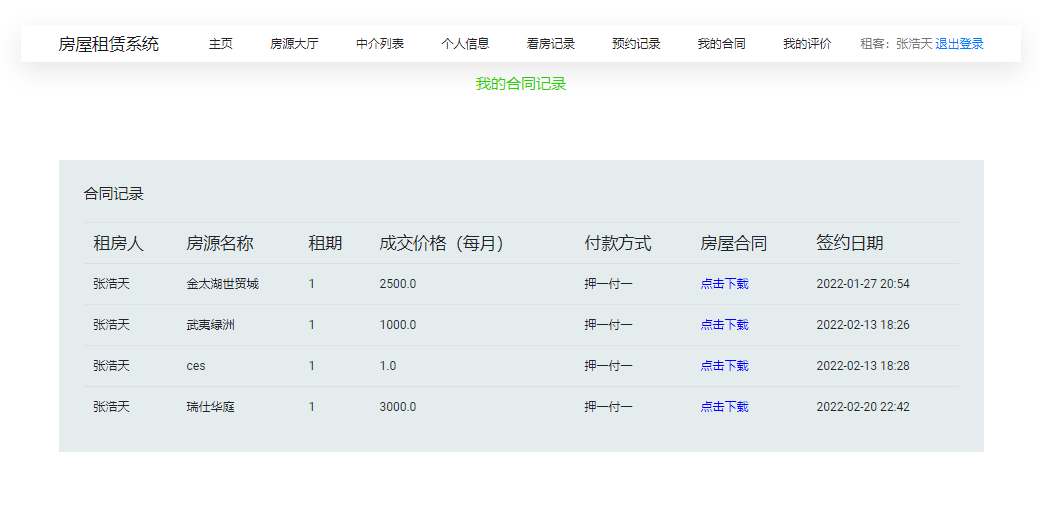Viewport: 1040px width, 530px height.
Task: Open 我的合同 in navigation
Action: pos(721,44)
